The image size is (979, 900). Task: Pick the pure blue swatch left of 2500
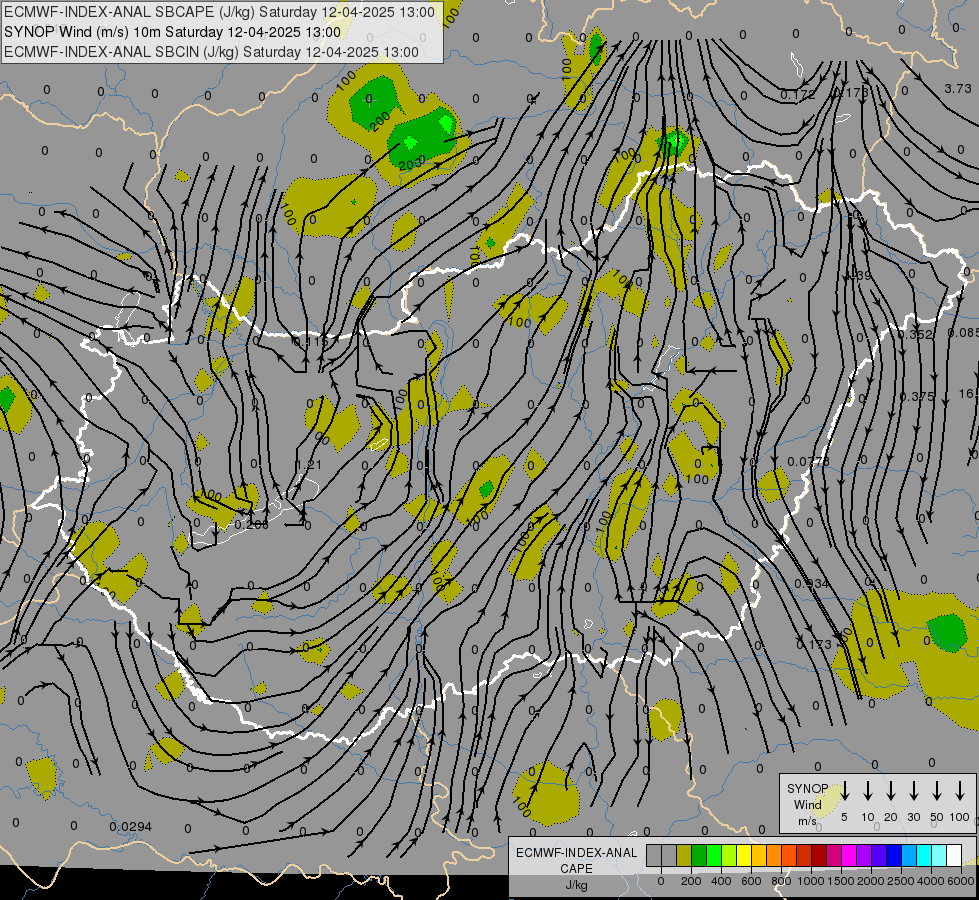[x=893, y=855]
